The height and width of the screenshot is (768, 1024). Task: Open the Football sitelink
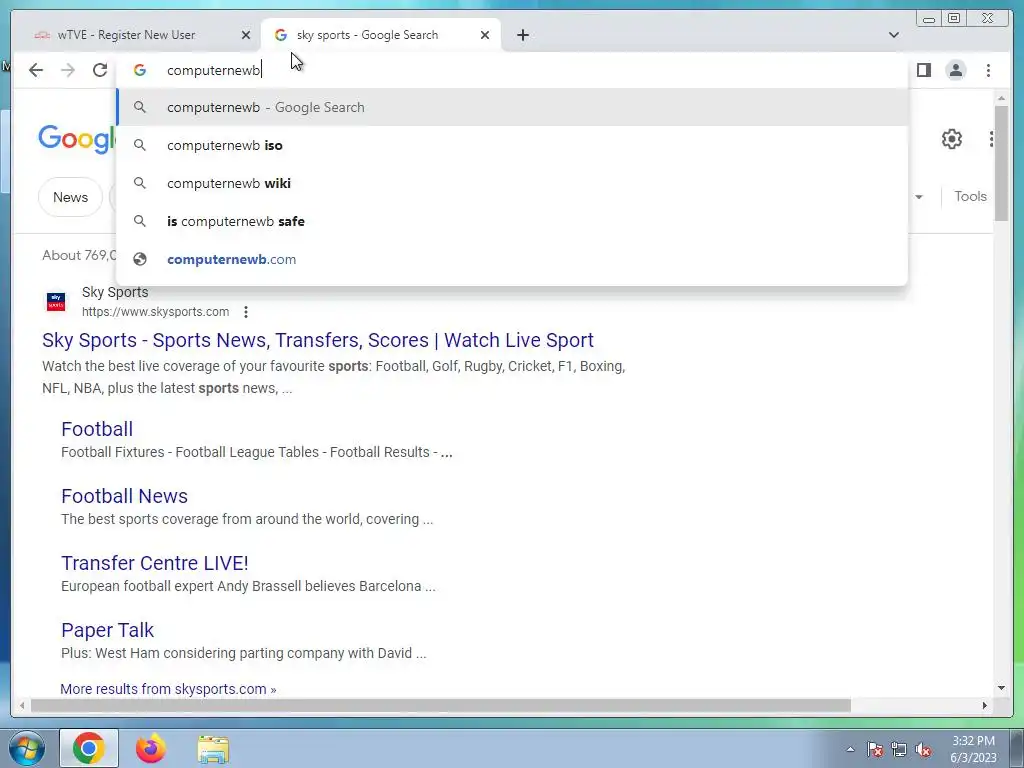tap(97, 429)
